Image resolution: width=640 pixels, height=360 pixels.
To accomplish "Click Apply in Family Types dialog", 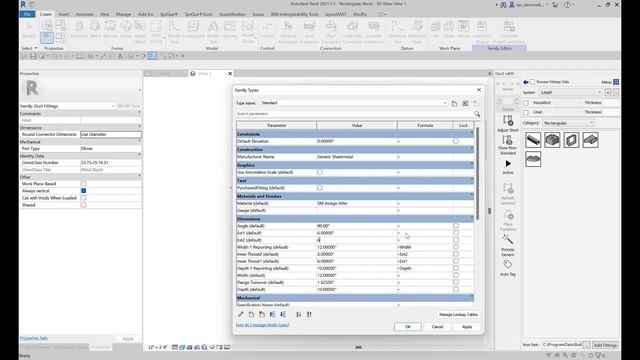I will (x=467, y=327).
